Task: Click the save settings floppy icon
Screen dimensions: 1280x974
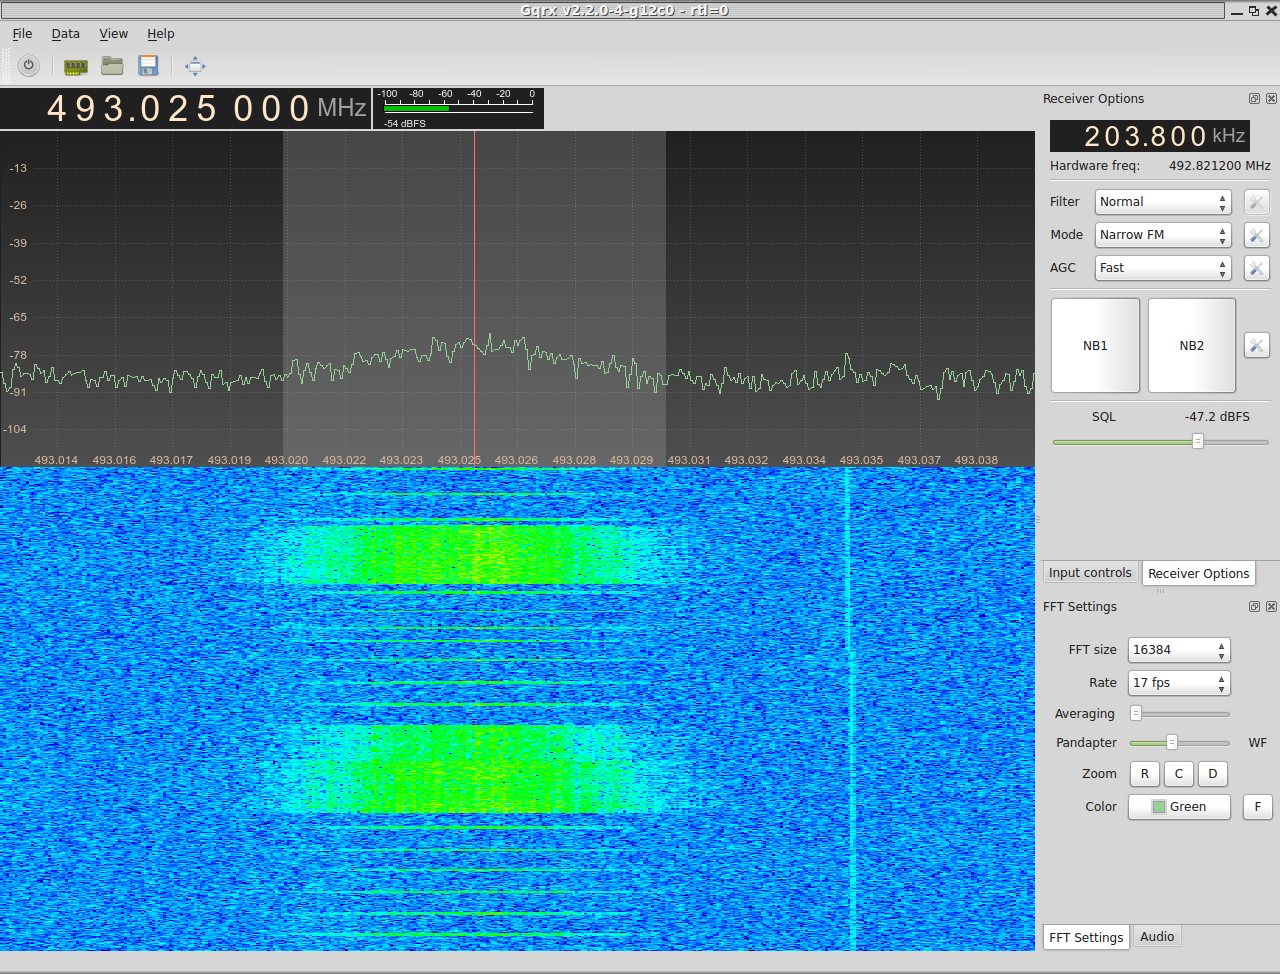Action: [x=148, y=66]
